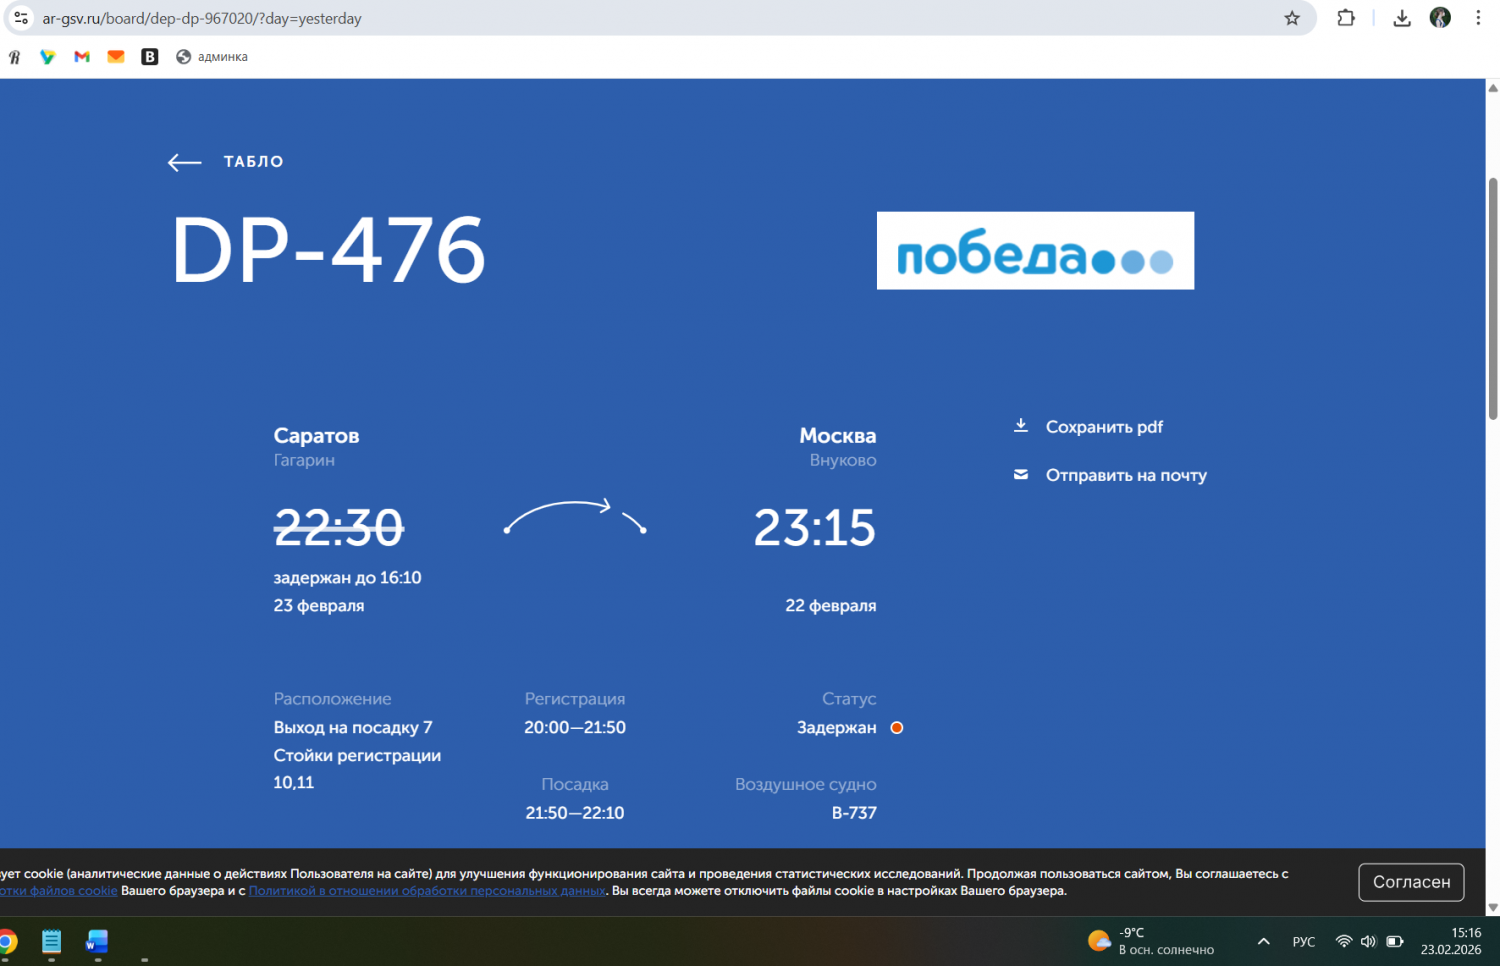Open the Chrome three-dot menu
Screen dimensions: 1500x966
click(x=1478, y=18)
